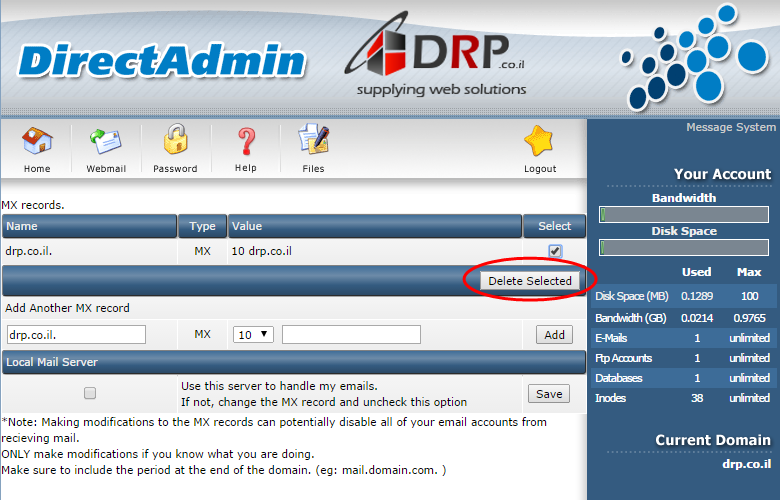Click the Add button for MX record

553,335
